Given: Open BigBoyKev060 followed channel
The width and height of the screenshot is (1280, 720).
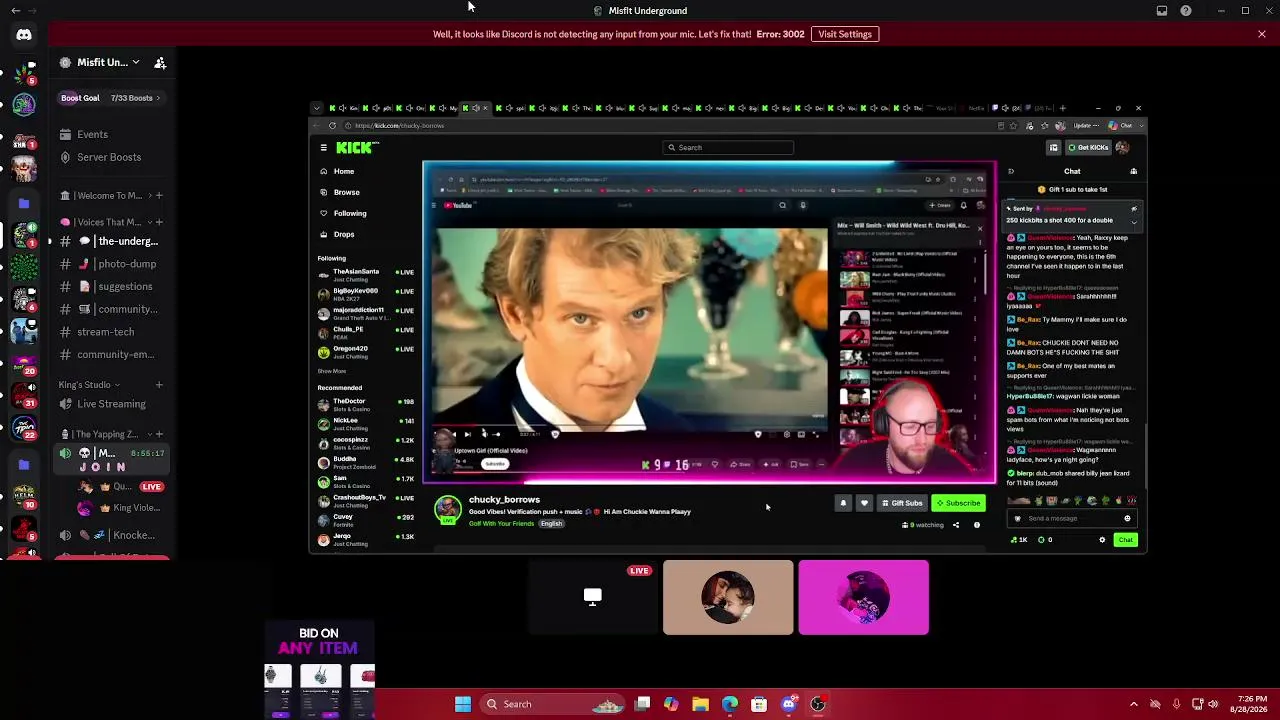Looking at the screenshot, I should 365,292.
